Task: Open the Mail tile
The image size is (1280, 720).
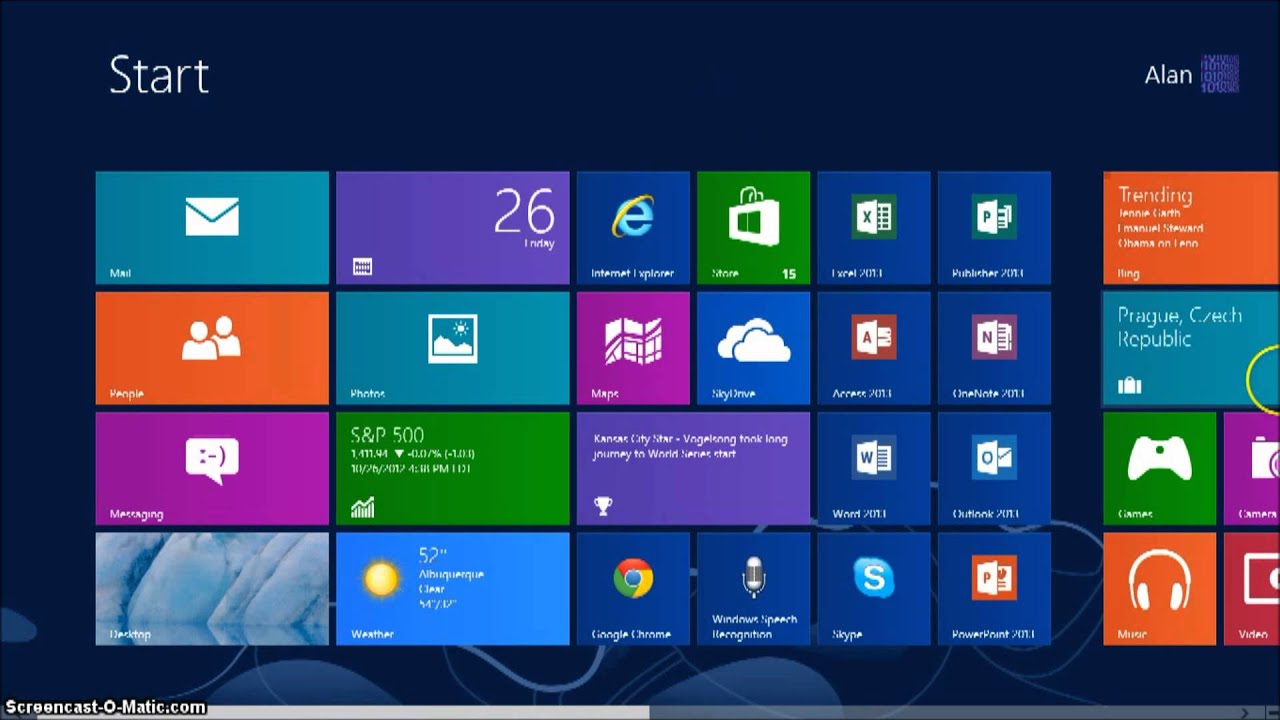Action: click(x=212, y=228)
